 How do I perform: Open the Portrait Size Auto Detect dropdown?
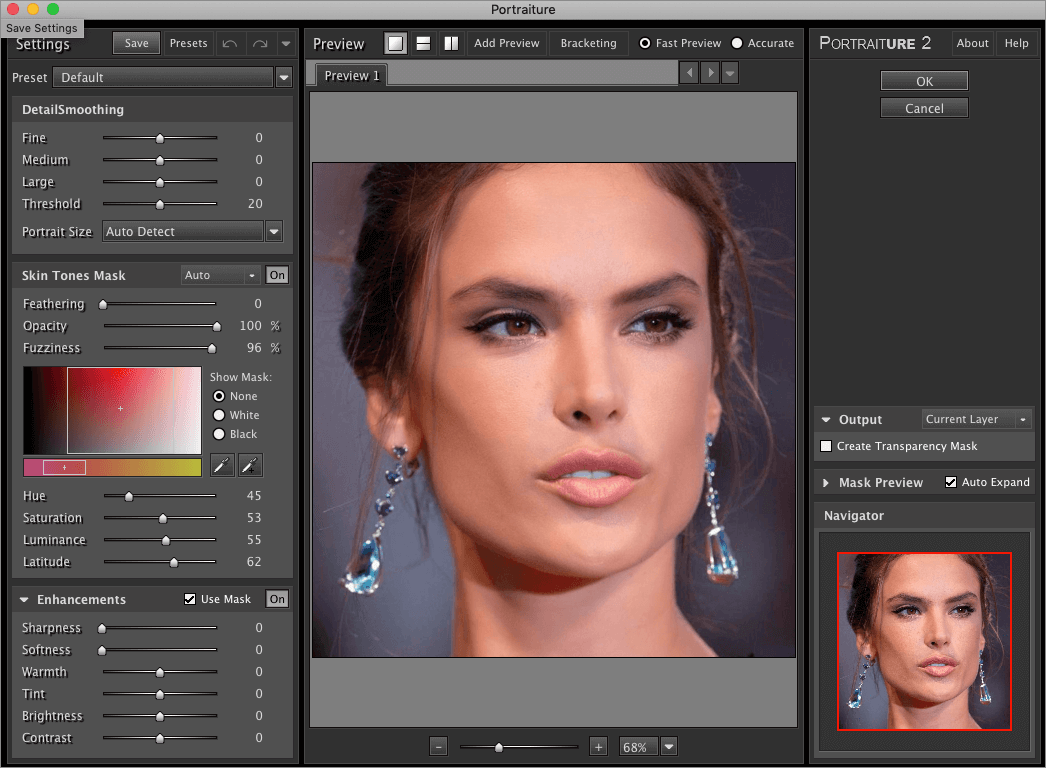click(273, 231)
